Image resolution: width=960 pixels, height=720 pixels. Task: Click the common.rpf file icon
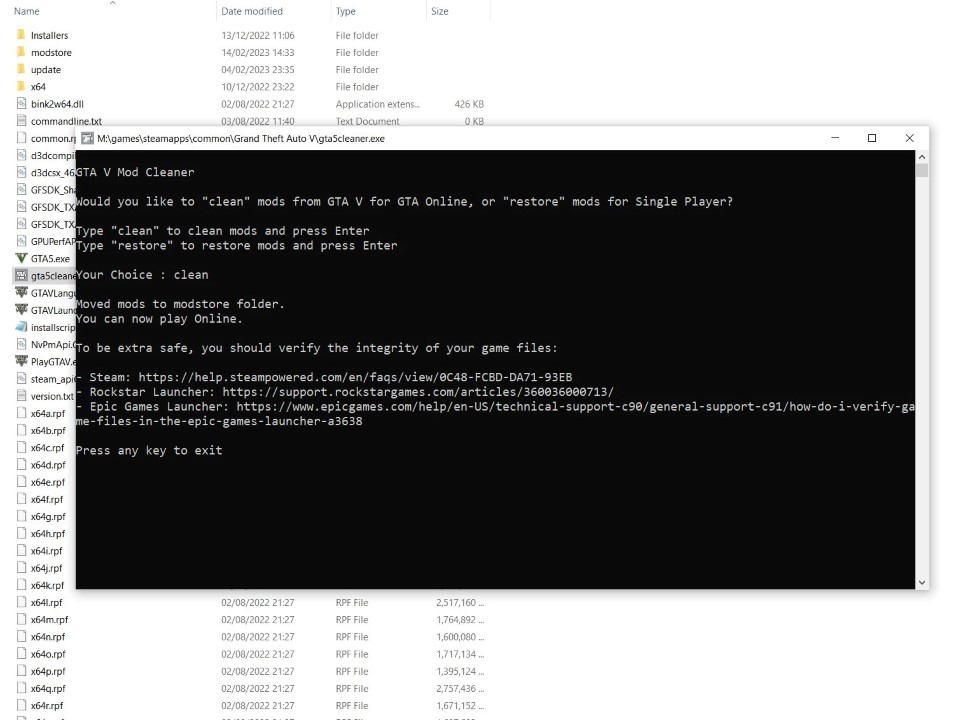pyautogui.click(x=21, y=138)
